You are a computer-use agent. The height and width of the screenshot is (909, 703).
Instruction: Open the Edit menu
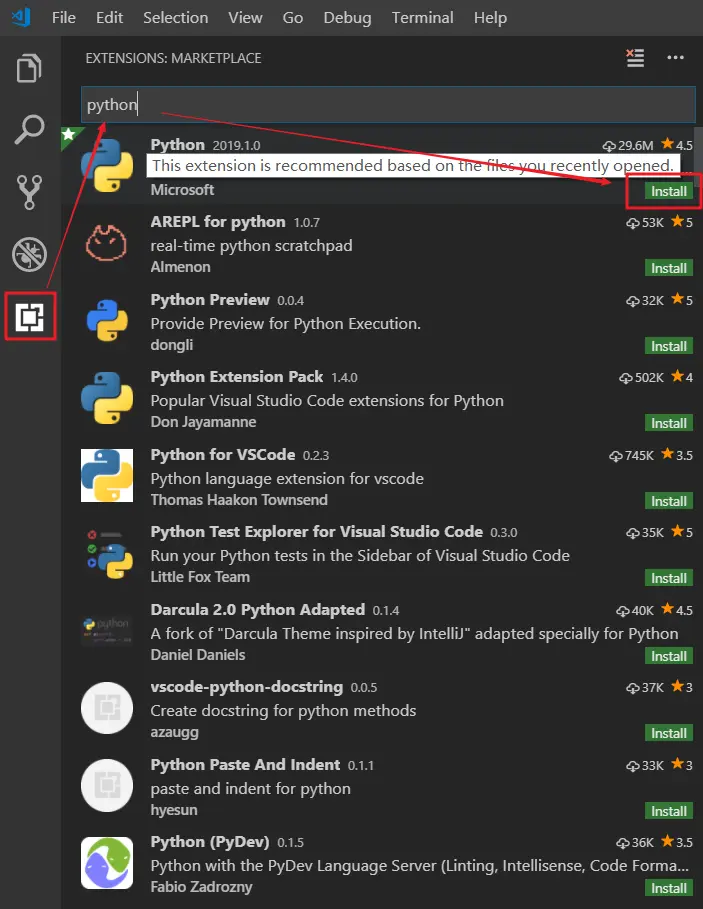coord(110,18)
